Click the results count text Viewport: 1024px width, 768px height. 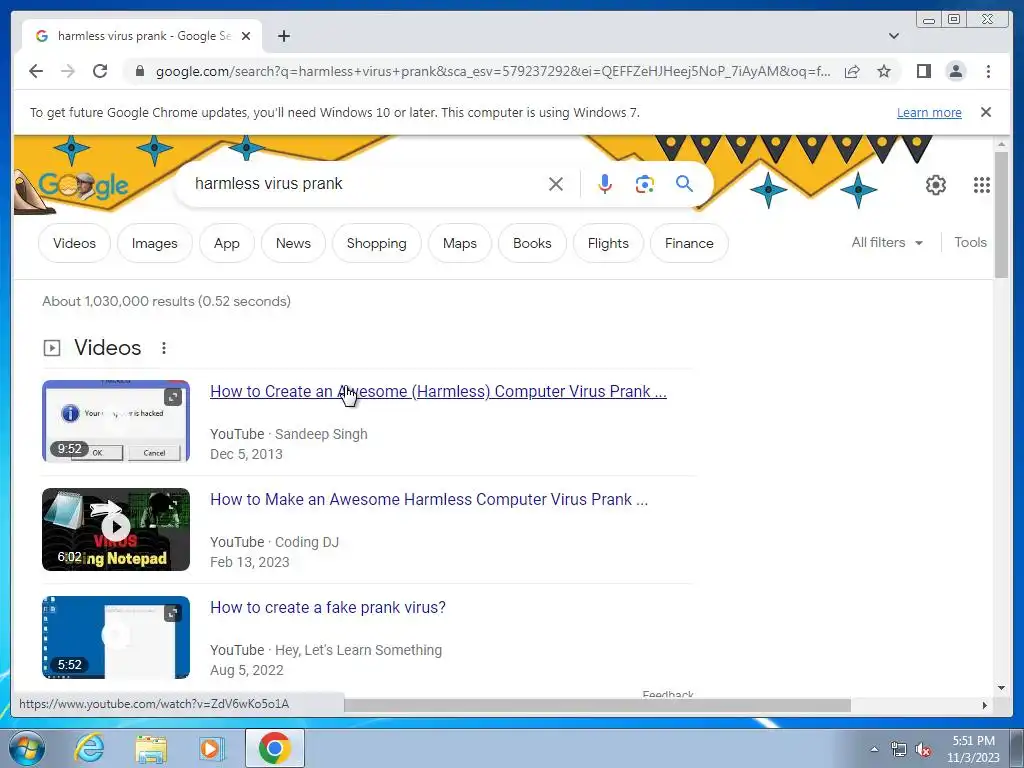167,301
